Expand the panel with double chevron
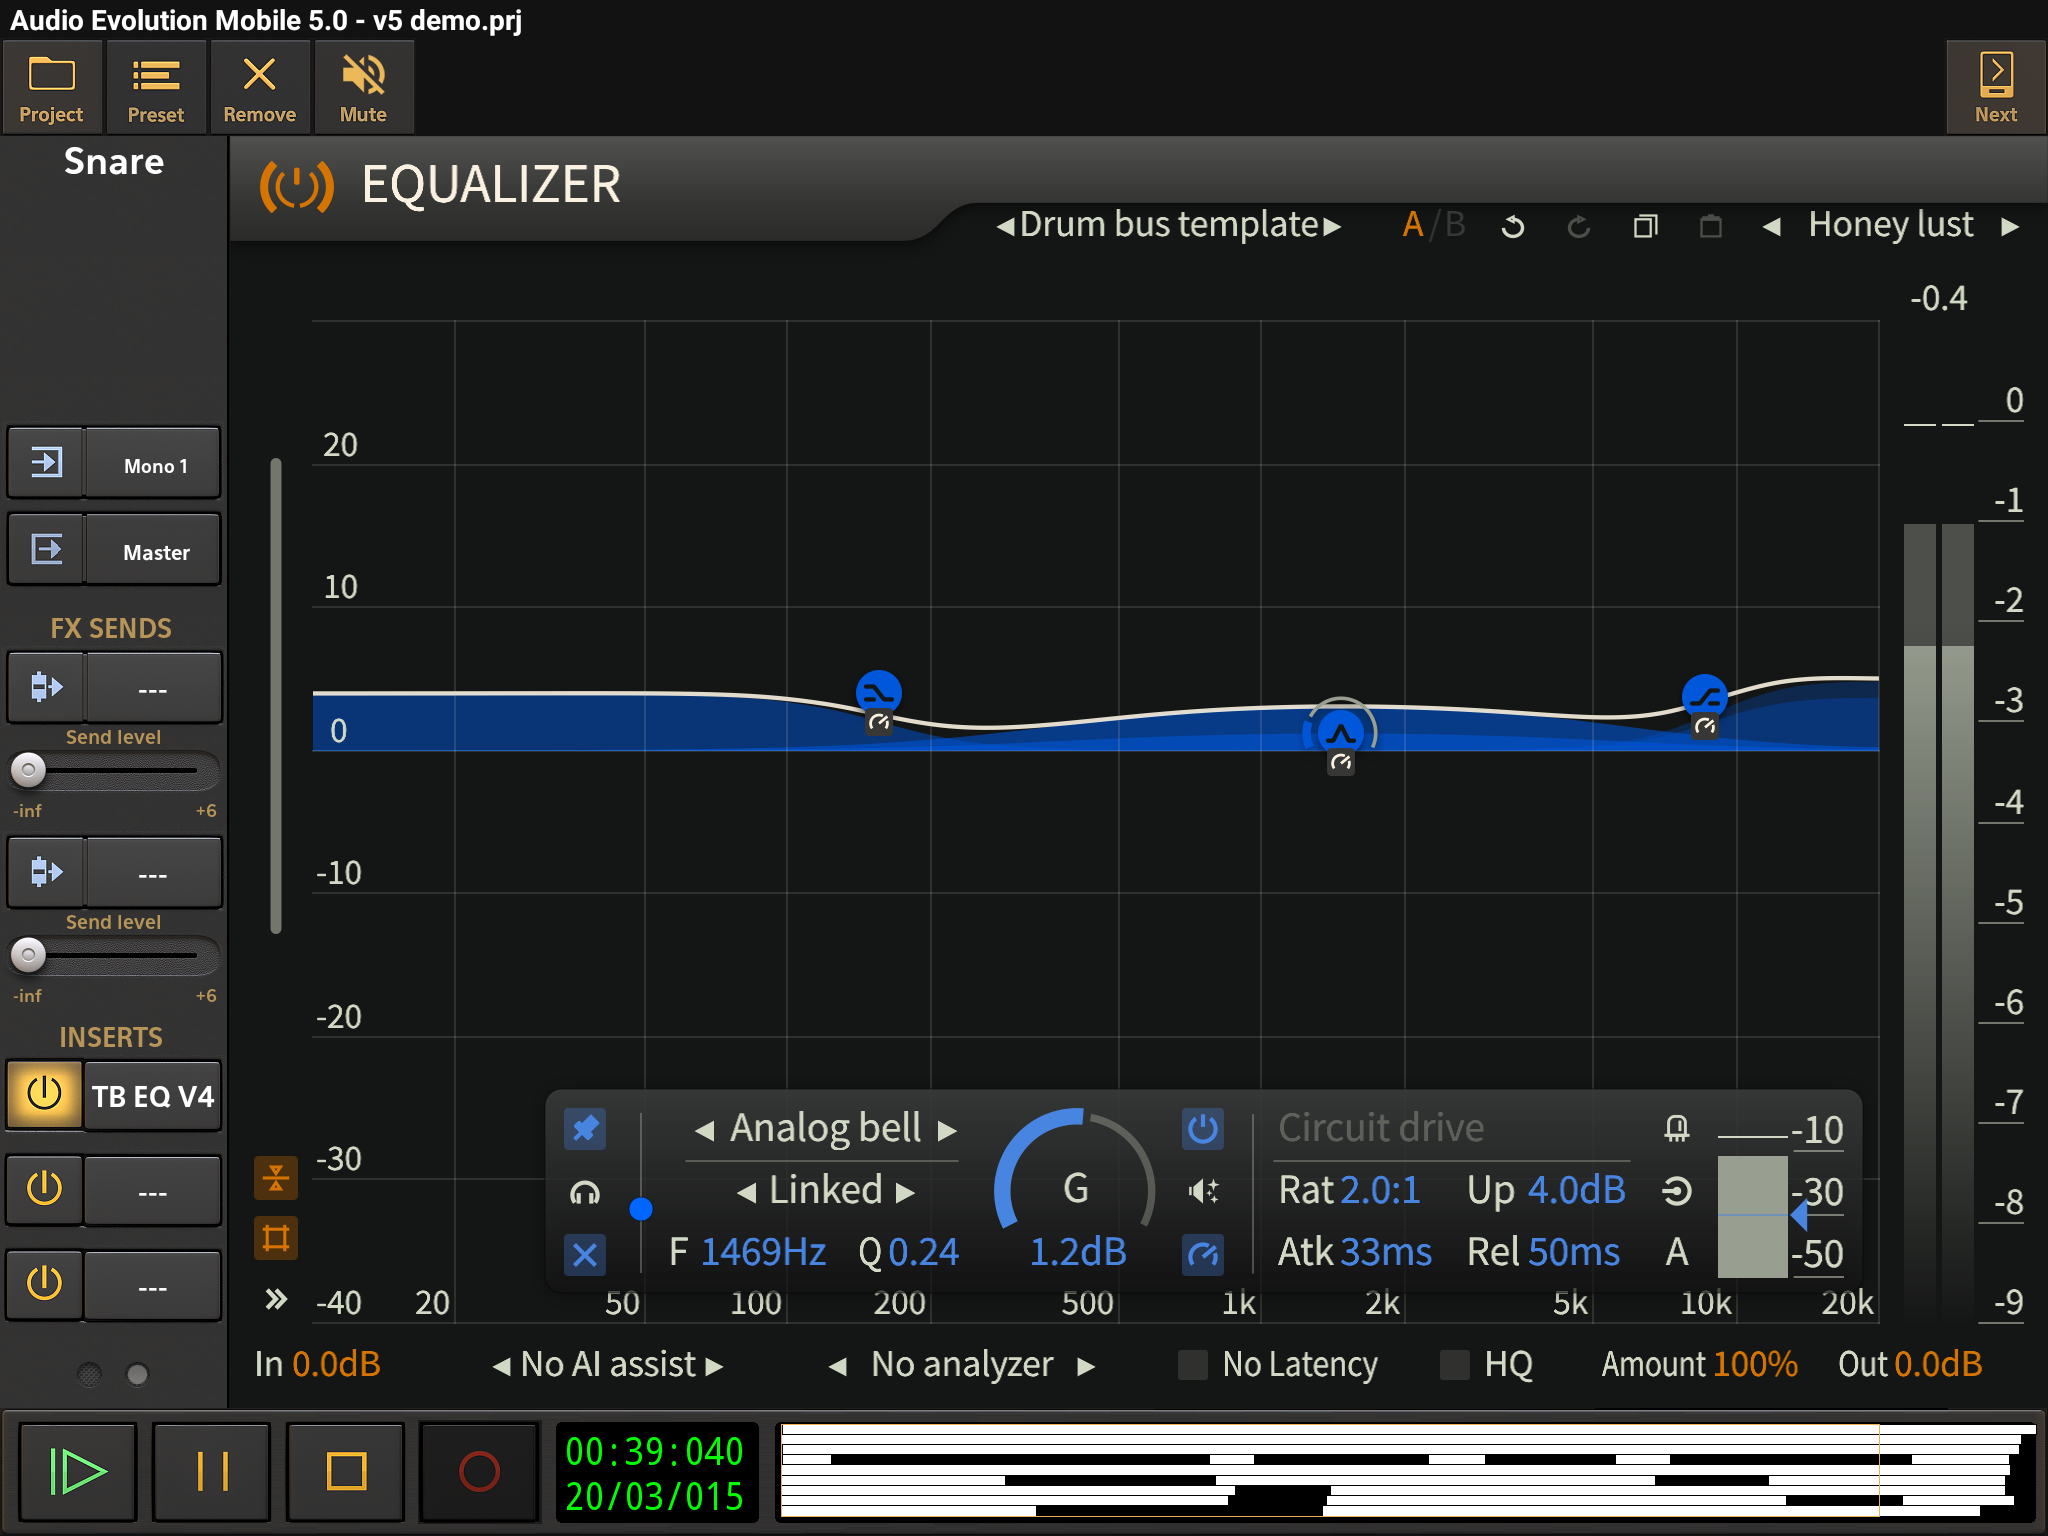Viewport: 2048px width, 1536px height. (276, 1299)
